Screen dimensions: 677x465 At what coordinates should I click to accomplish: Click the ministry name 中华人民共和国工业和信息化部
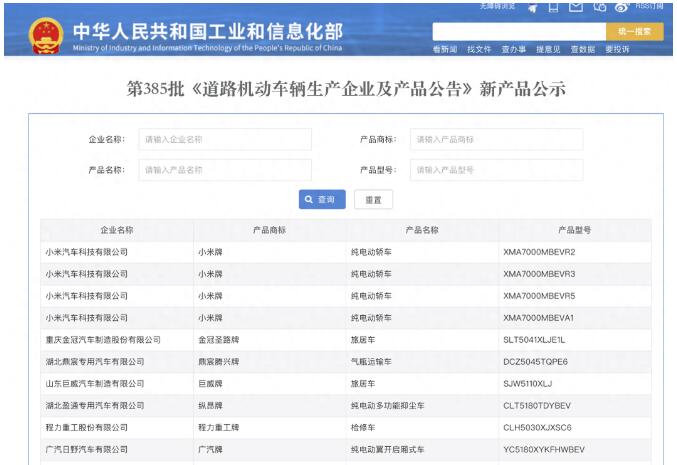(208, 31)
